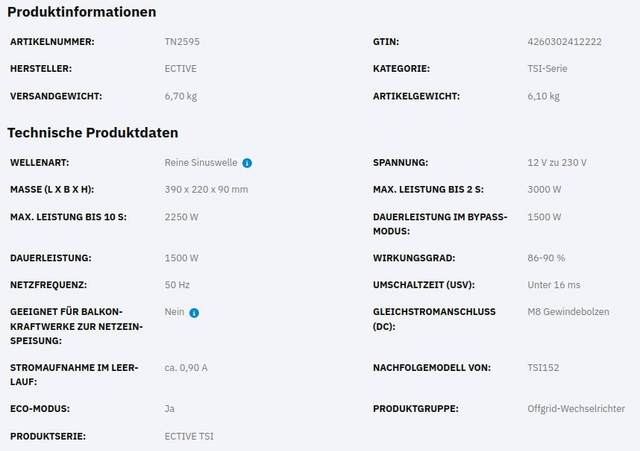The height and width of the screenshot is (451, 640).
Task: Click the Umschaltzeit value Unter 16 ms
Action: click(553, 285)
